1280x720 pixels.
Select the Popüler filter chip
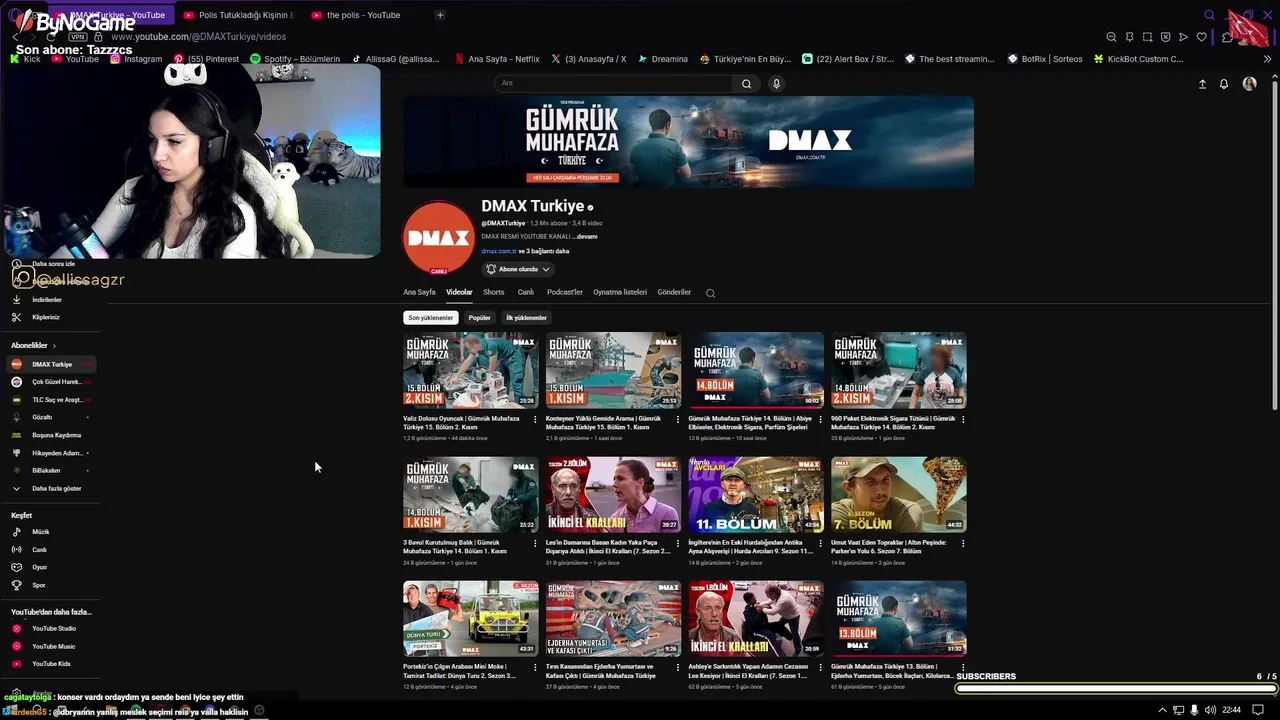480,318
